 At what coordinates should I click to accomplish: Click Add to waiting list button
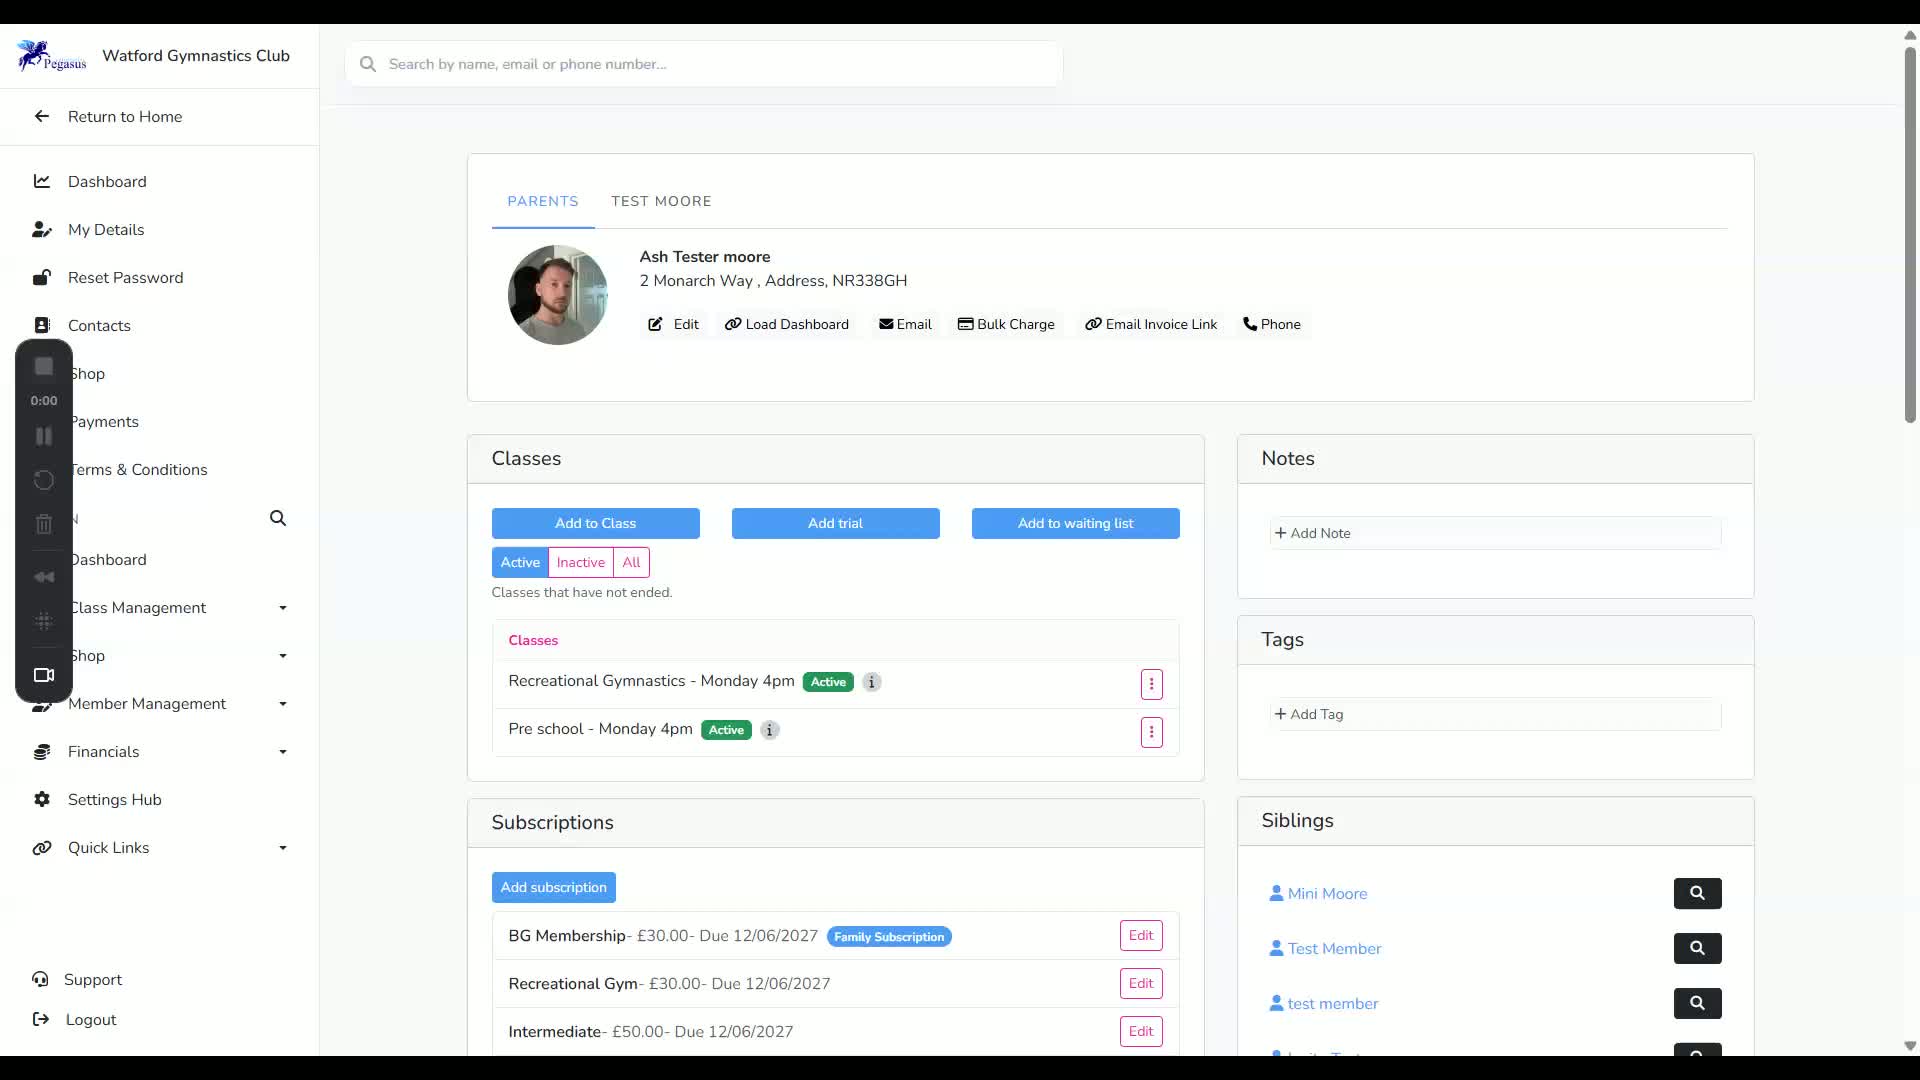coord(1075,523)
